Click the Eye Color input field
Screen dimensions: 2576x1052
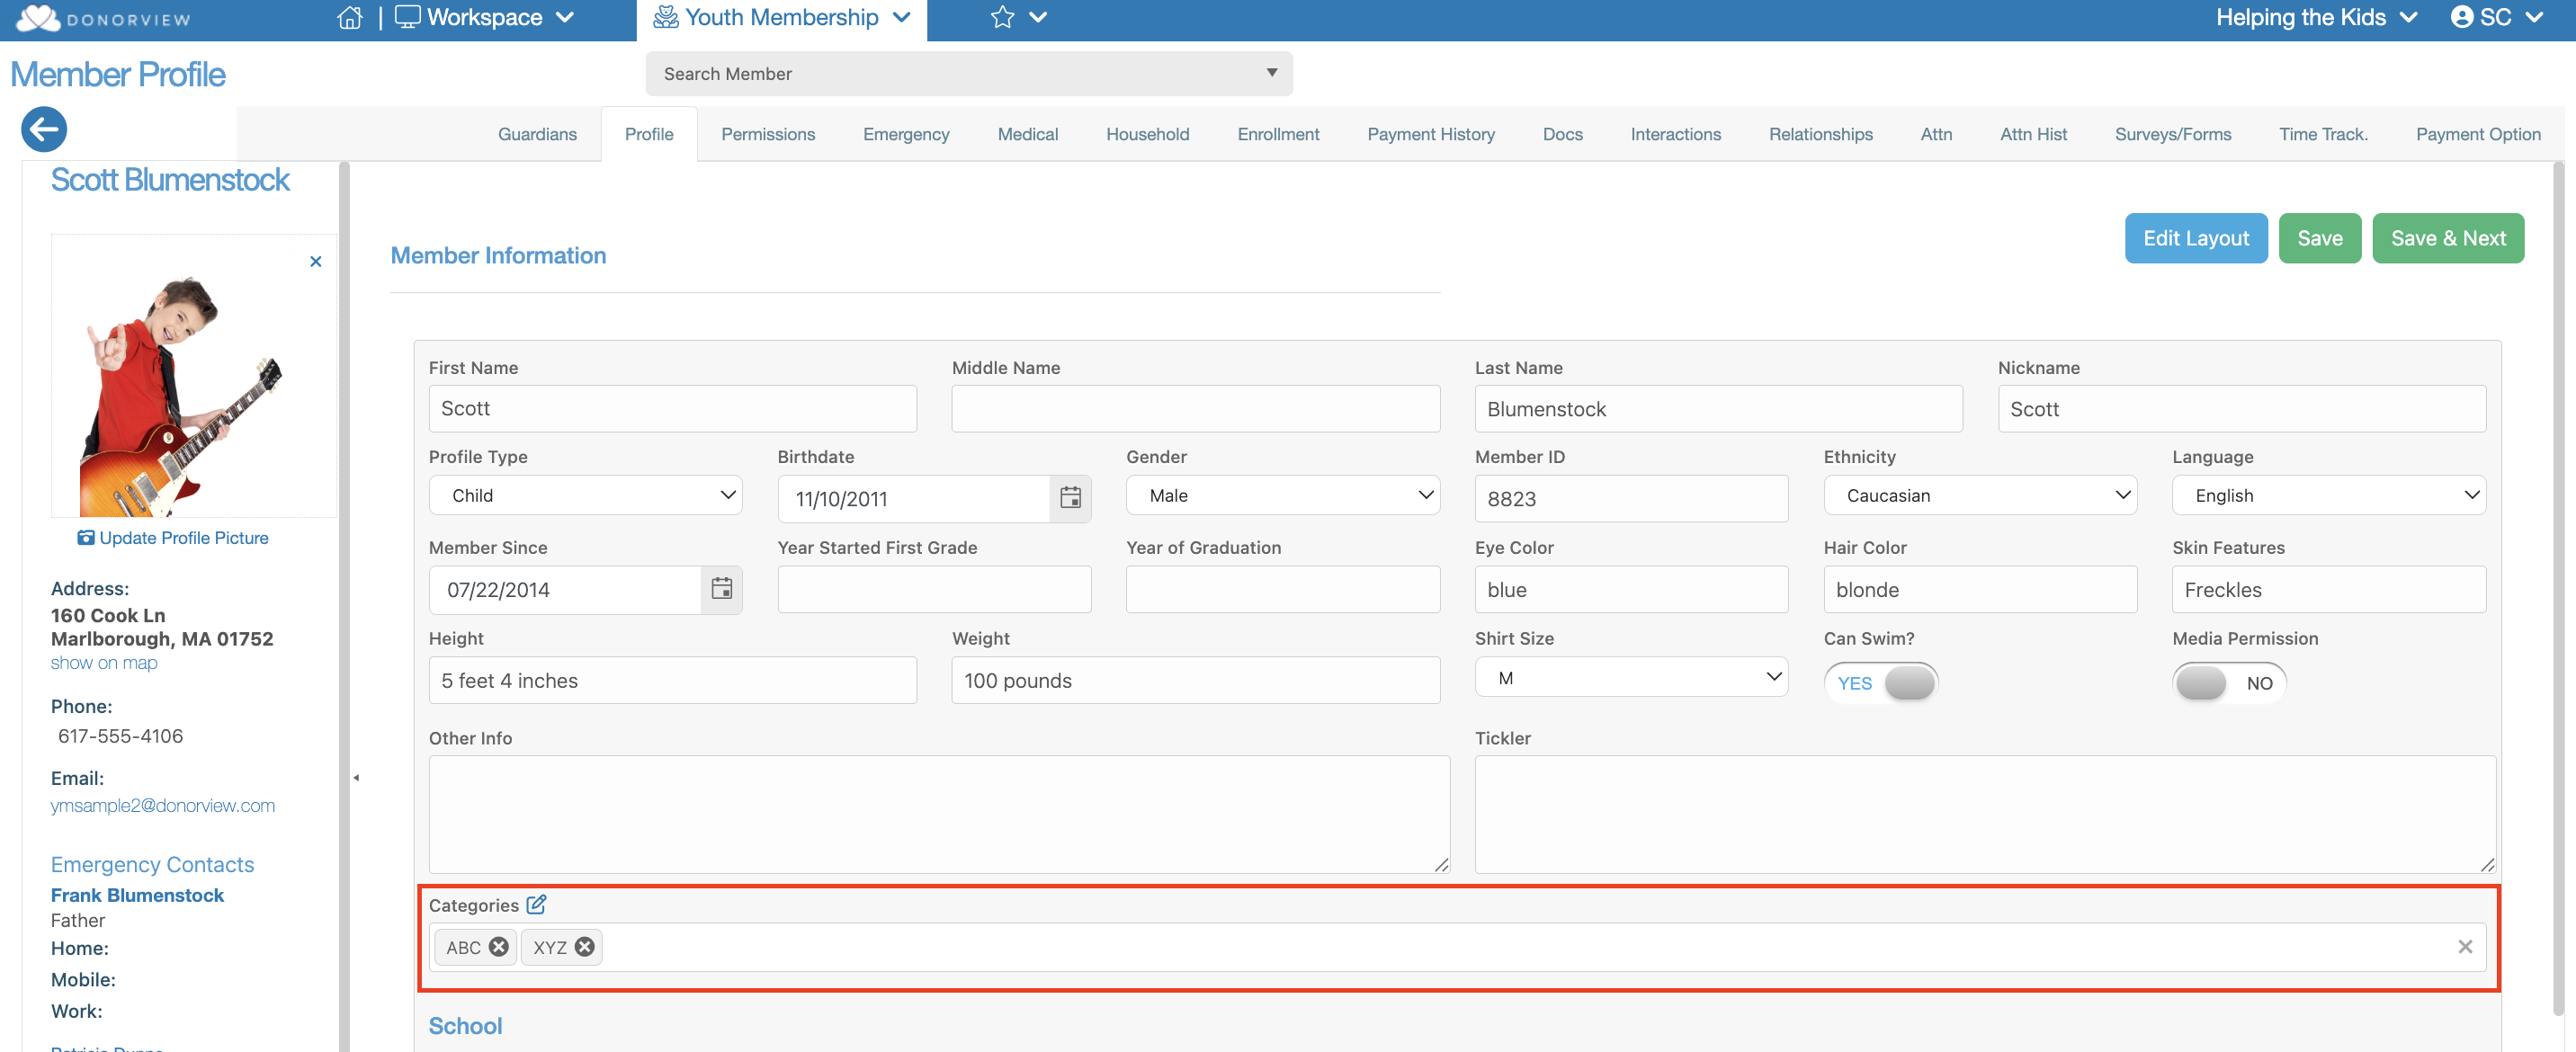1630,590
